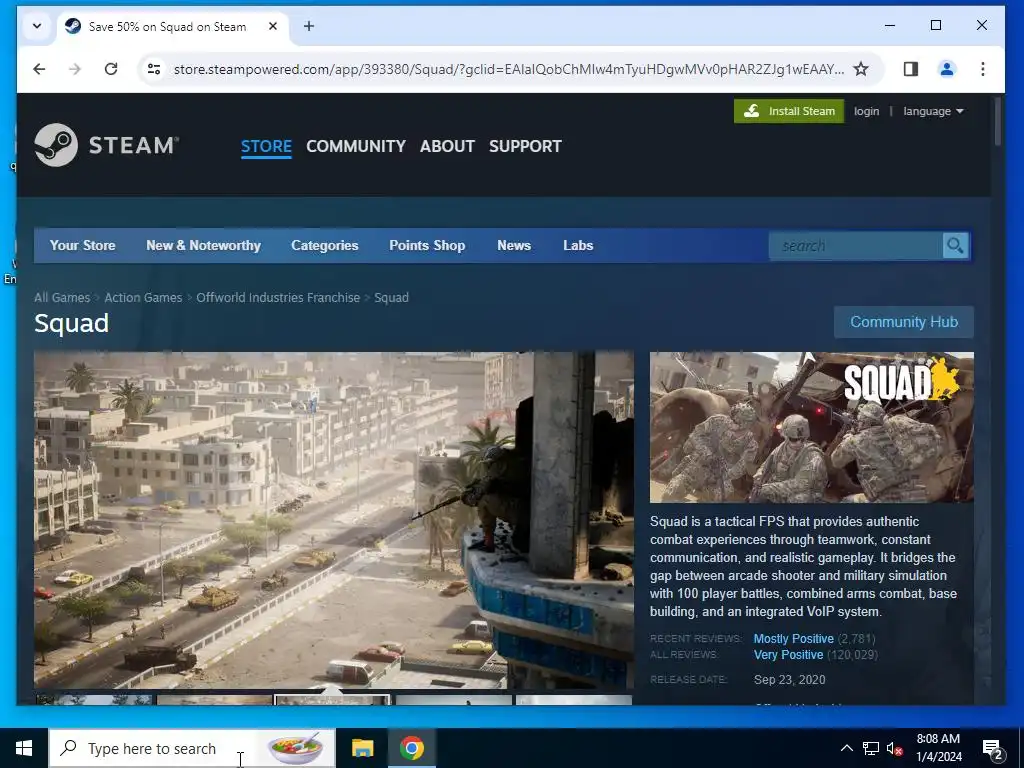Click the Chrome taskbar icon
This screenshot has width=1024, height=768.
(411, 748)
